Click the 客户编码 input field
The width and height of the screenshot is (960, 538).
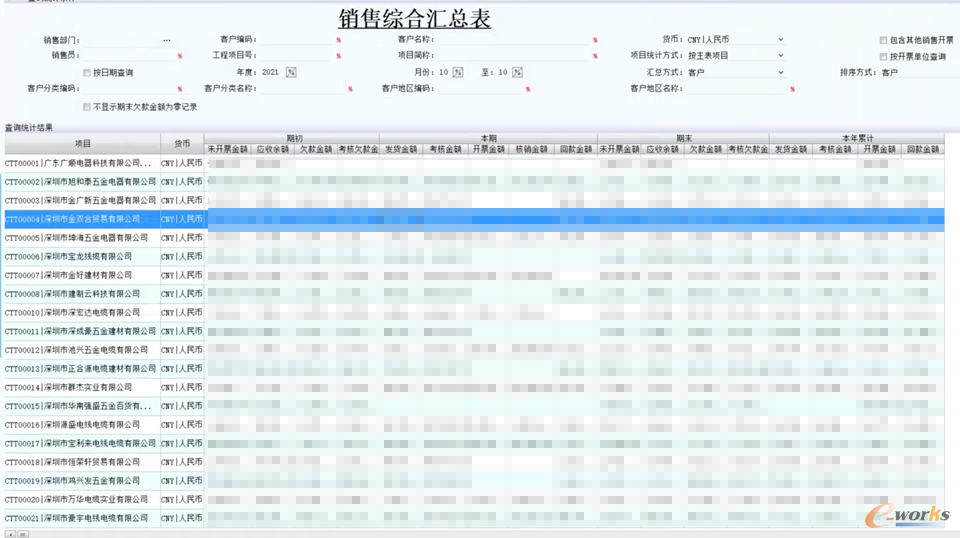click(x=296, y=40)
